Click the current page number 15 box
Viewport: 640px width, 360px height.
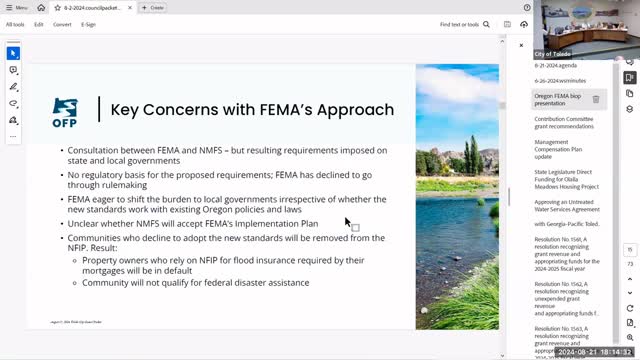(x=630, y=249)
